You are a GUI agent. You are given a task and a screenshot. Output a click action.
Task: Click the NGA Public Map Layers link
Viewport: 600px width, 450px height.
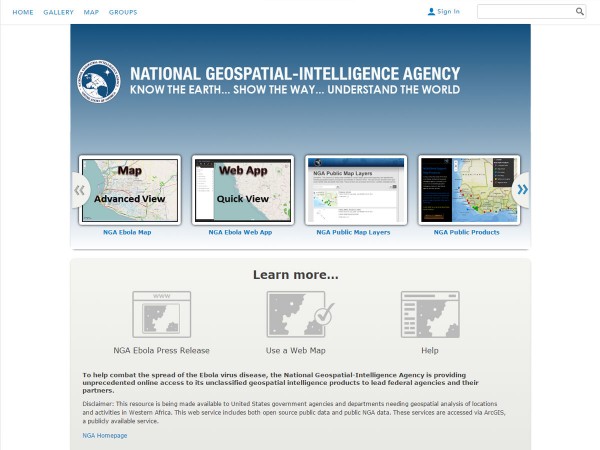(353, 232)
